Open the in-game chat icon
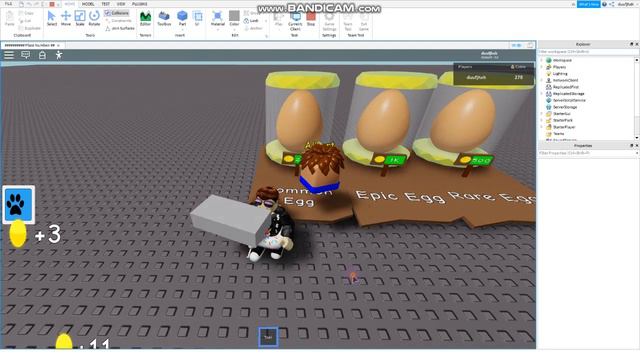Image resolution: width=640 pixels, height=360 pixels. 25,55
